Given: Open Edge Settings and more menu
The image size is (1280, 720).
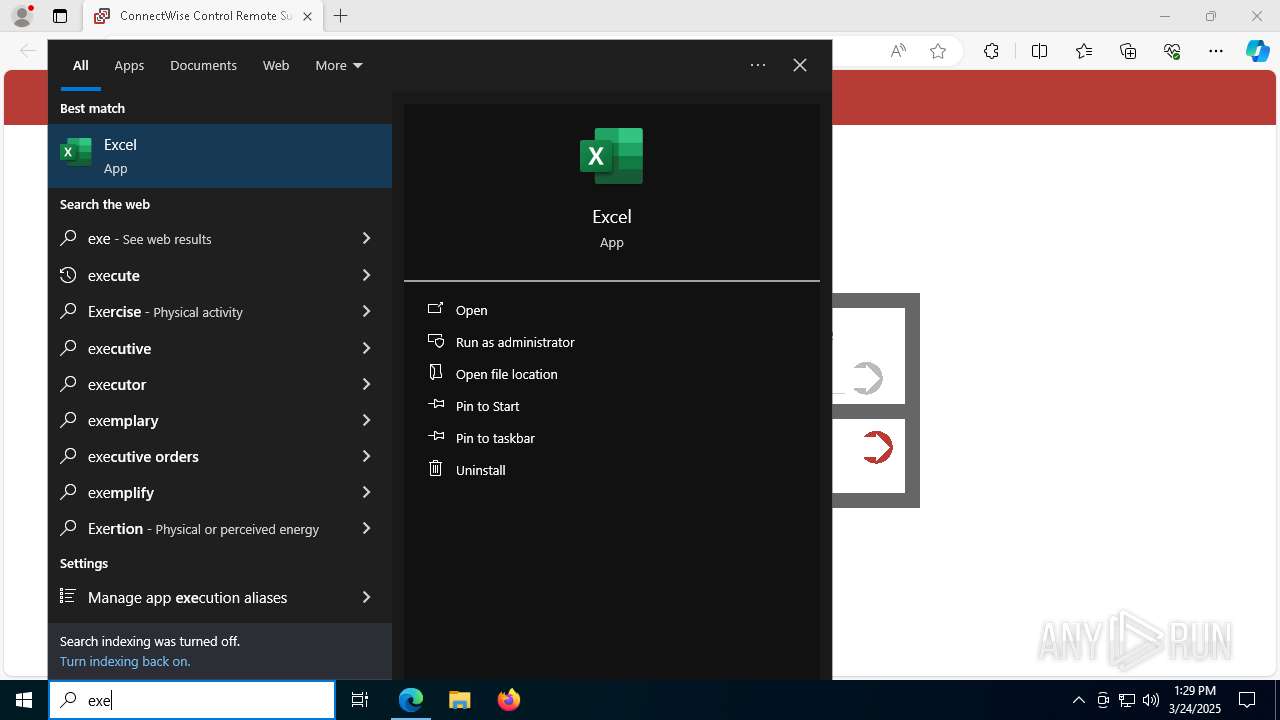Looking at the screenshot, I should (x=1216, y=51).
